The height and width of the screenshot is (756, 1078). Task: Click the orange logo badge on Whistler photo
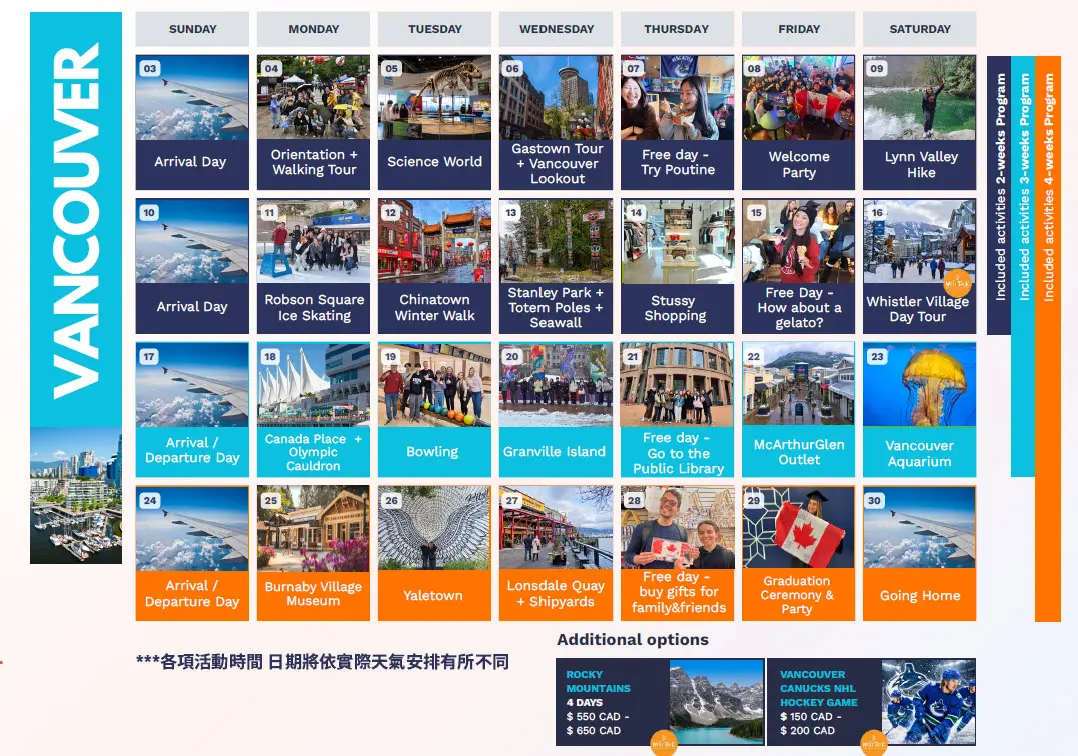(x=957, y=282)
